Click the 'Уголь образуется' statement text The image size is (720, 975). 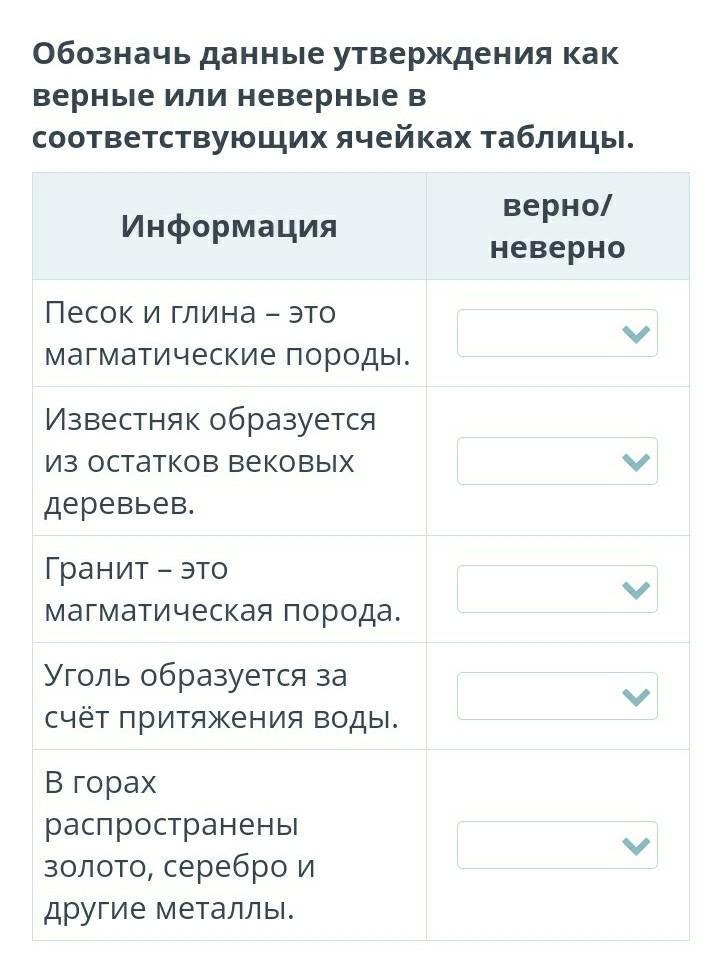(221, 696)
